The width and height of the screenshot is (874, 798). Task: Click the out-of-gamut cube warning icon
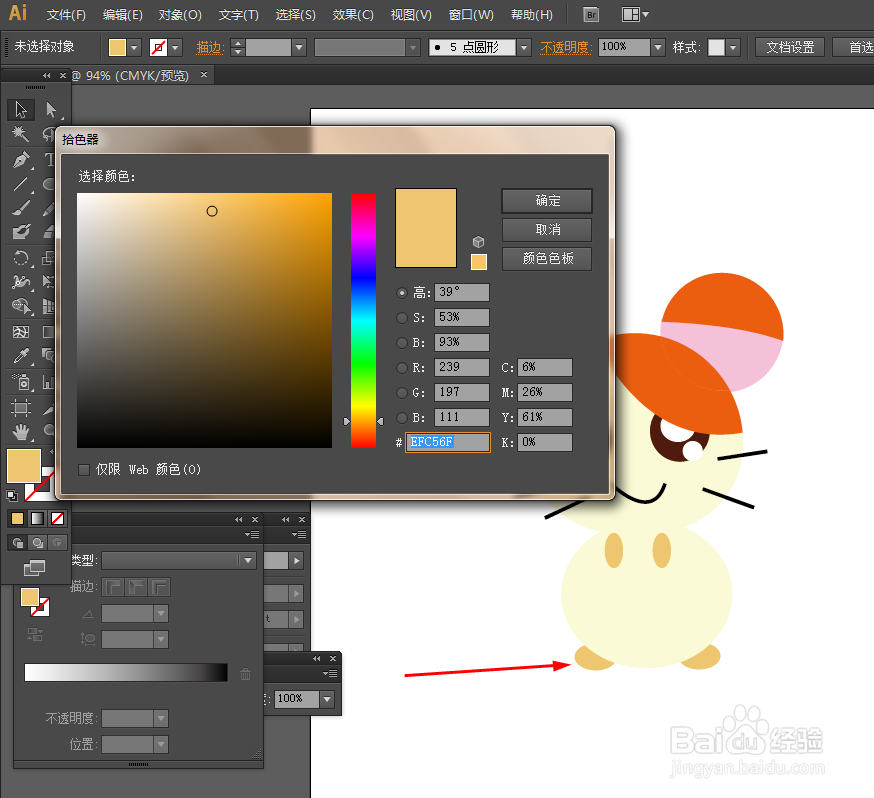[x=478, y=242]
